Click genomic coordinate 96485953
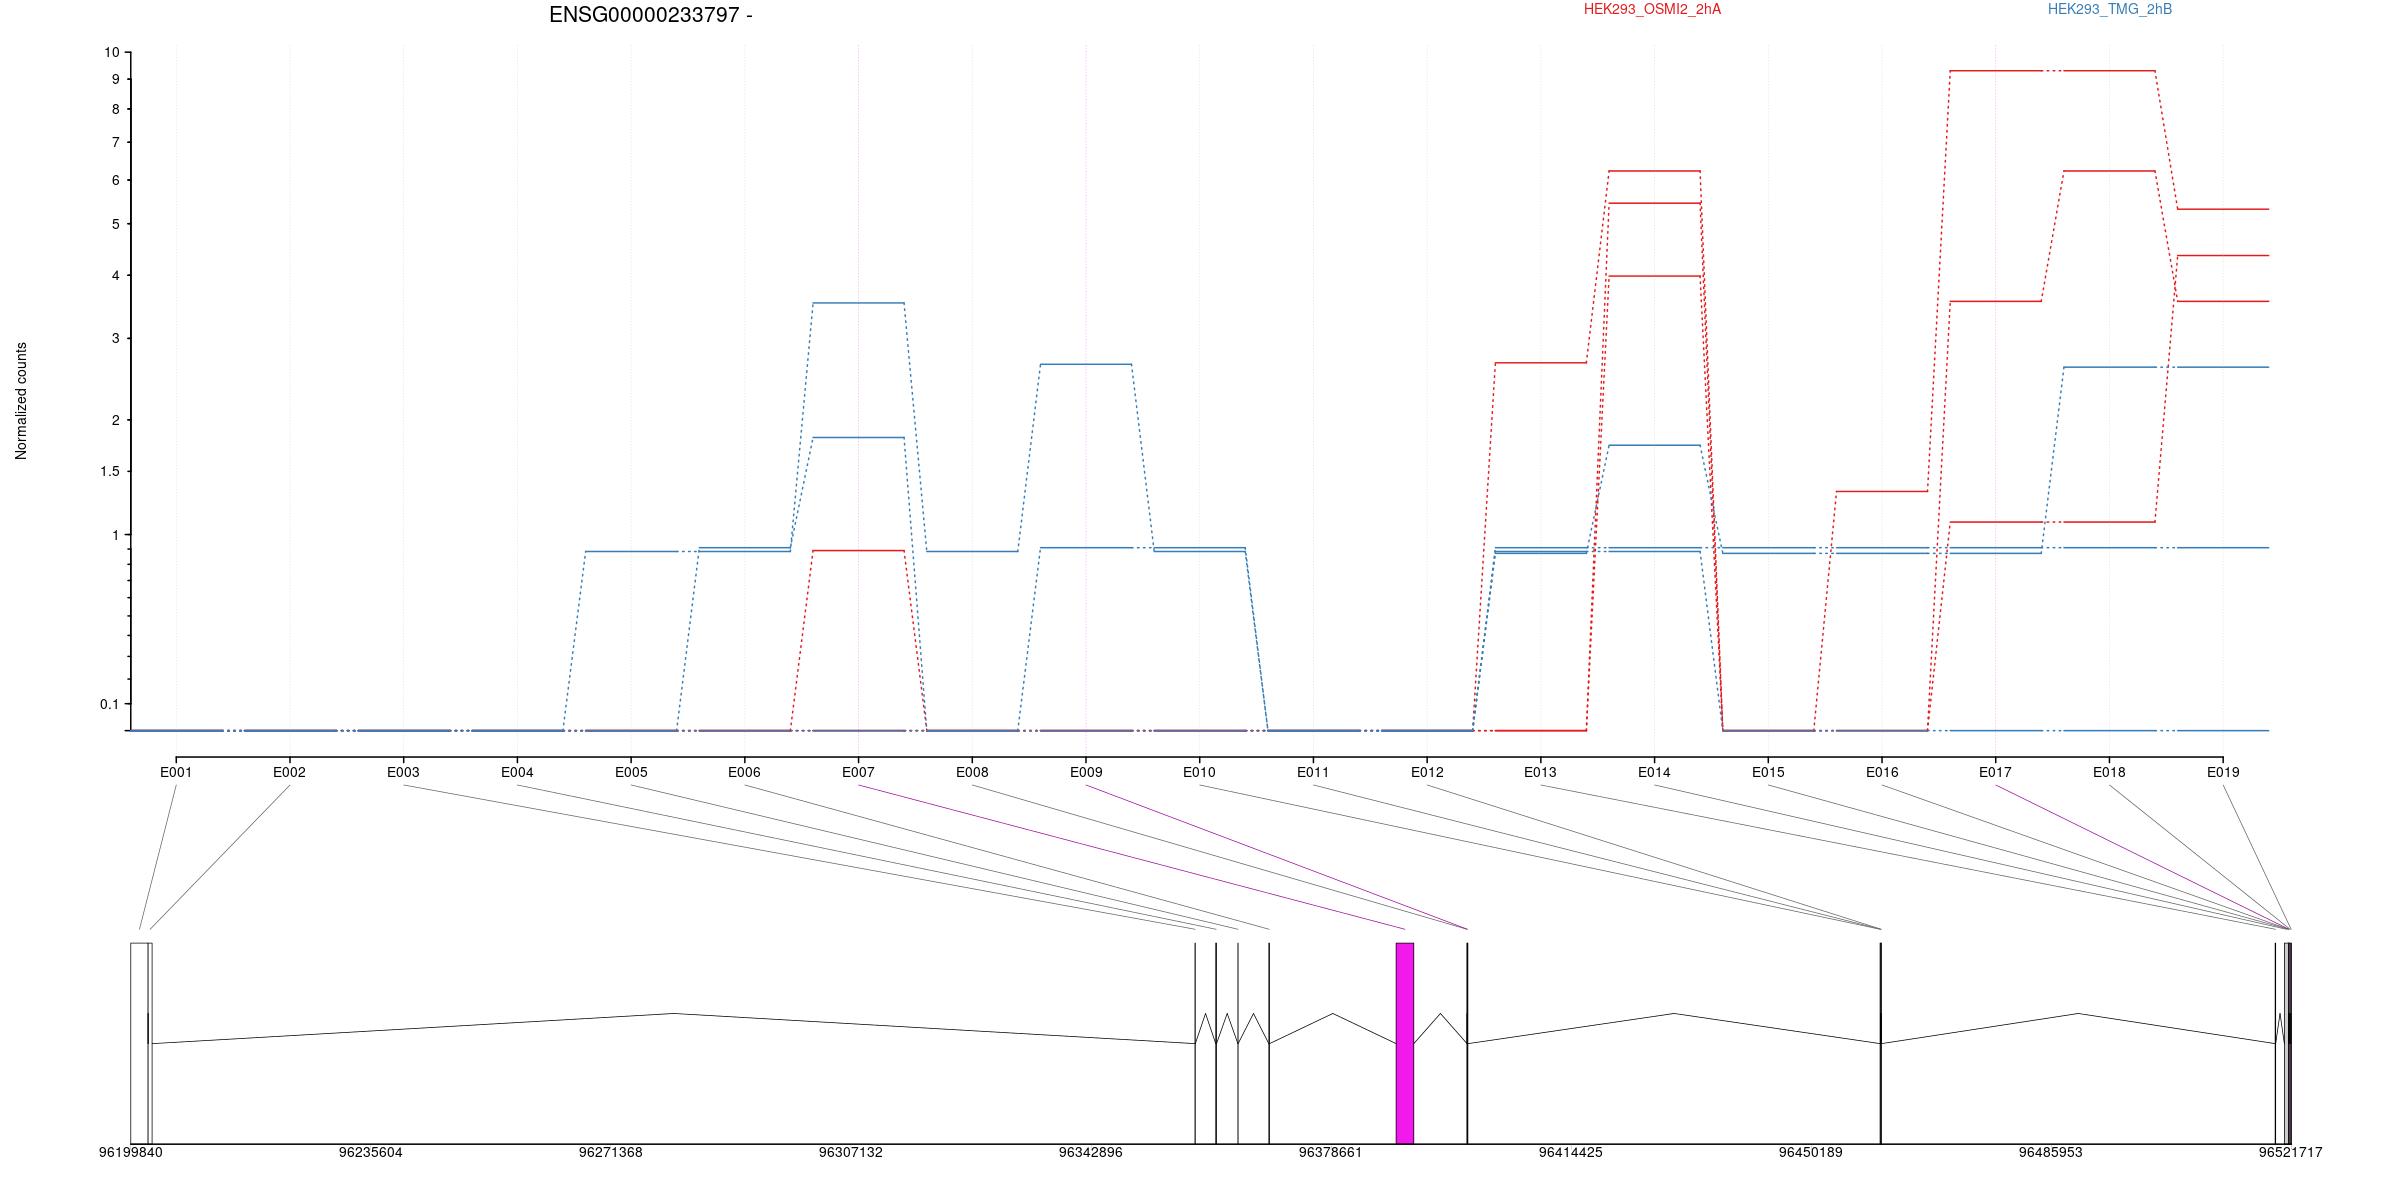This screenshot has height=1200, width=2400. click(x=2050, y=1152)
